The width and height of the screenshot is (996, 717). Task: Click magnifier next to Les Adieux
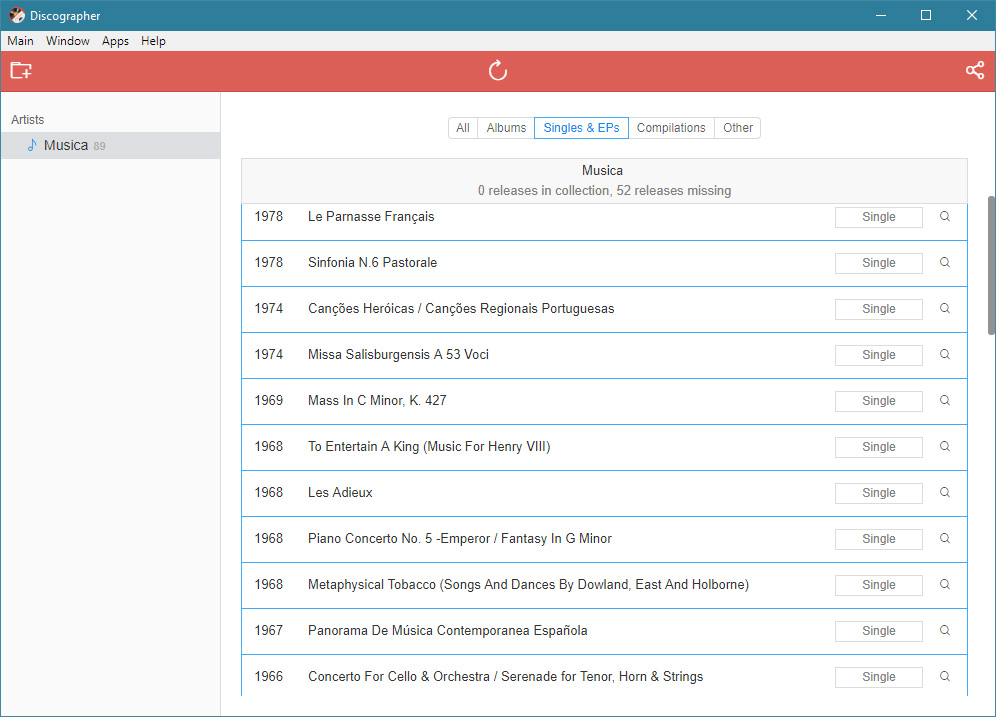[945, 493]
